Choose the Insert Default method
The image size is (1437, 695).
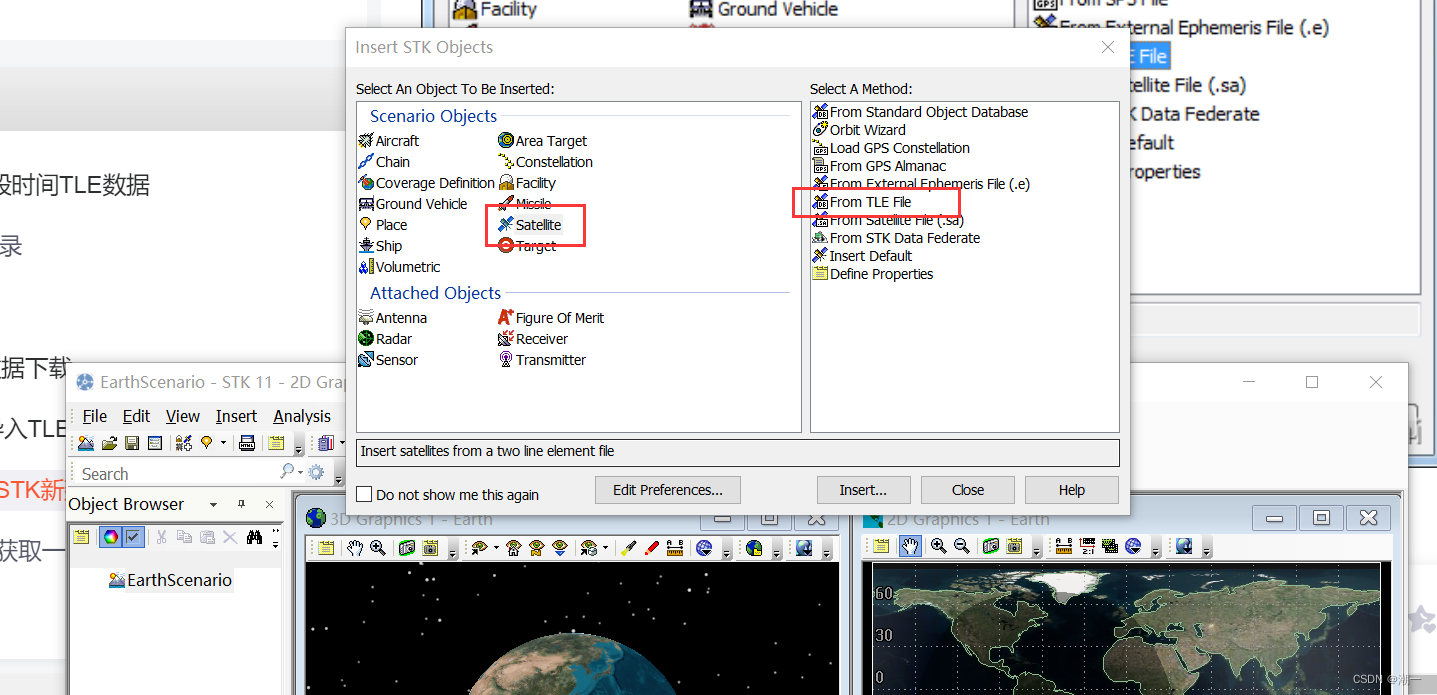tap(861, 256)
